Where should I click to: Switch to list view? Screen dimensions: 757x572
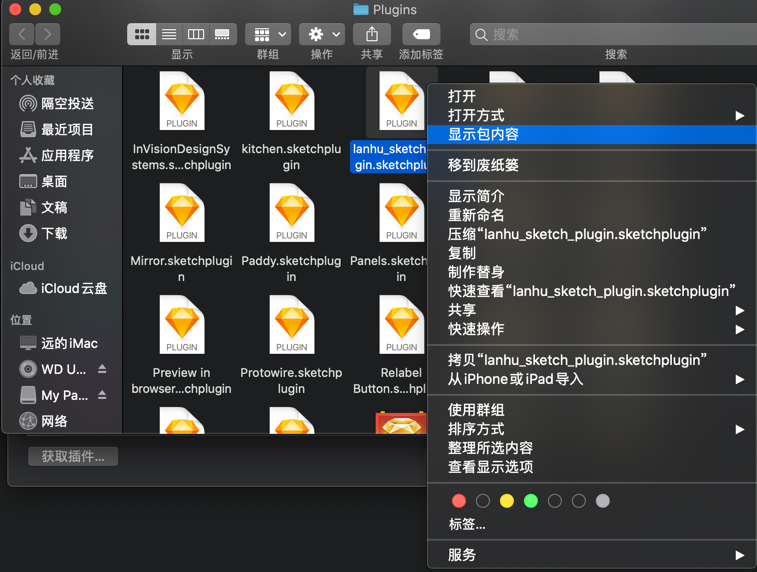(169, 34)
